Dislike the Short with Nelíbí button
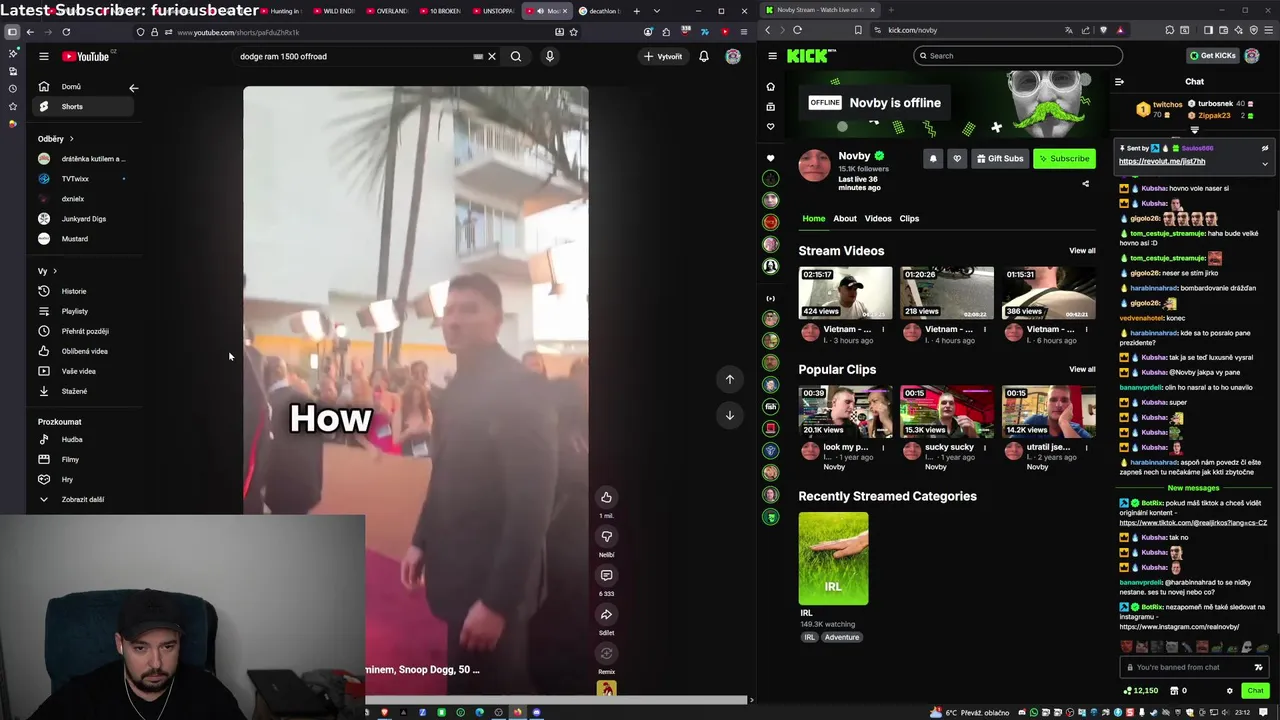The height and width of the screenshot is (720, 1280). tap(606, 536)
